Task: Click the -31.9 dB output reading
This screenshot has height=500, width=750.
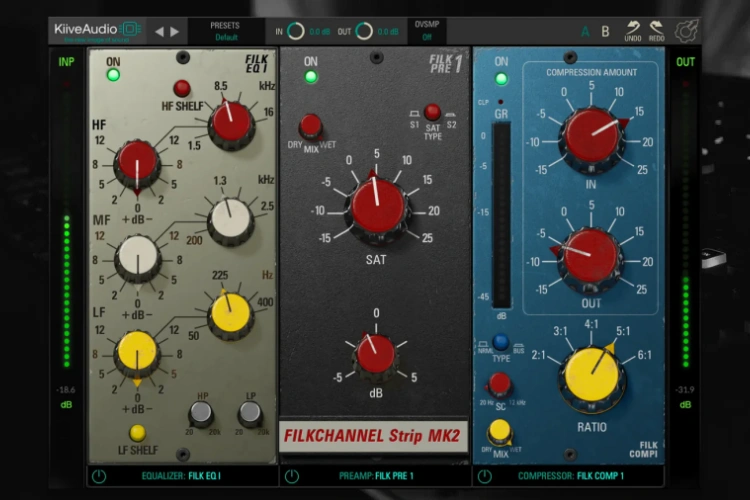Action: click(685, 390)
